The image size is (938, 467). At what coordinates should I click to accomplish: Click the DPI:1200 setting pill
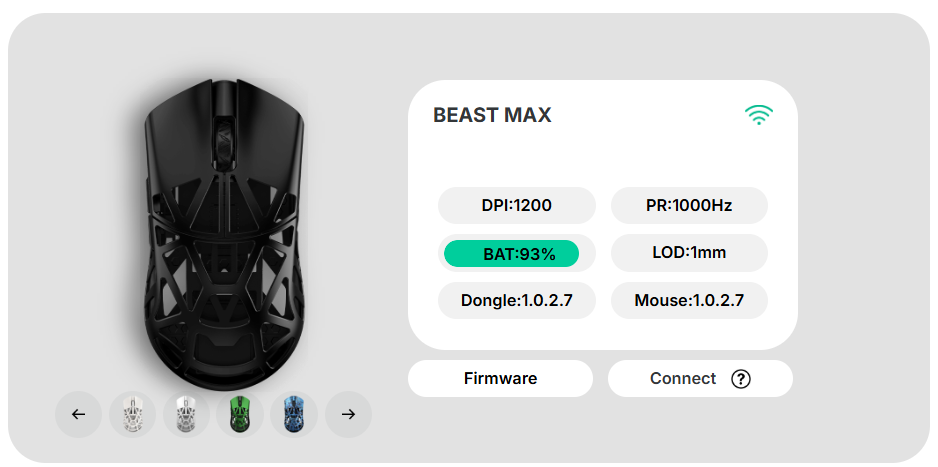pyautogui.click(x=516, y=206)
